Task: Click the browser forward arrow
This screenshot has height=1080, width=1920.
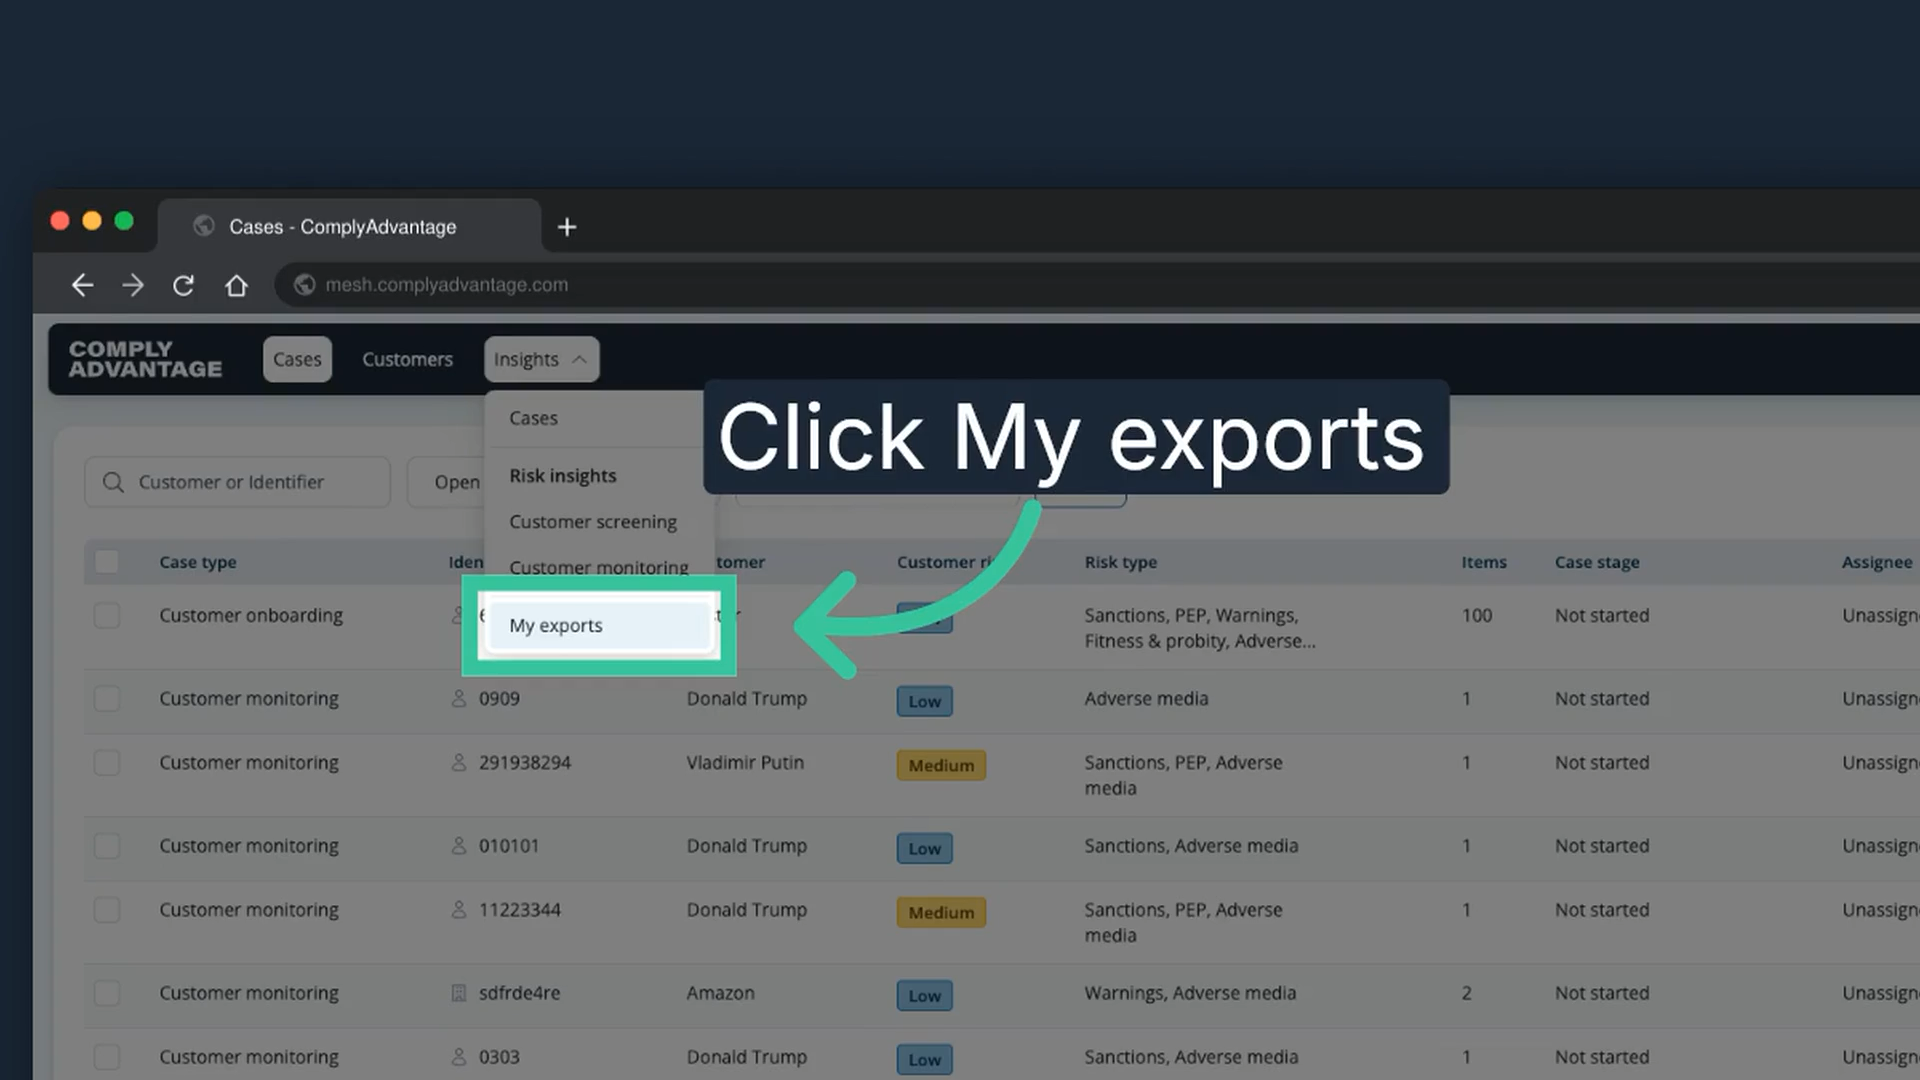Action: [133, 285]
